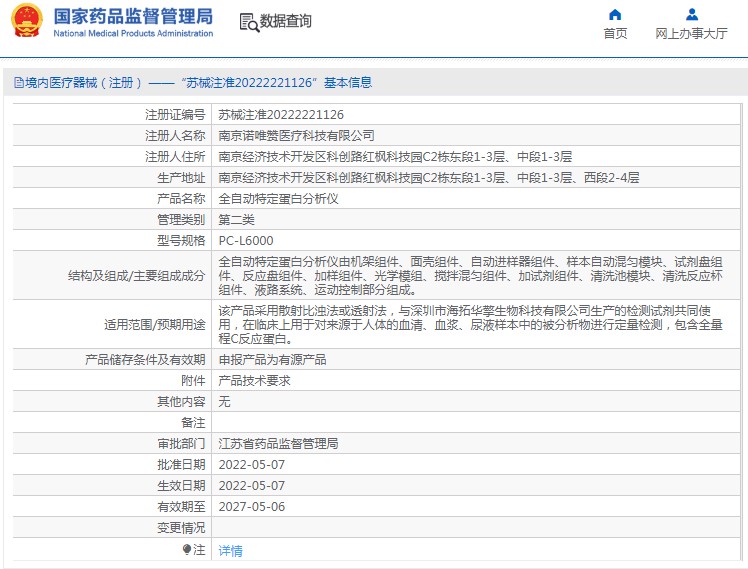The image size is (748, 569).
Task: Click the 产品名称 row label
Action: coord(181,199)
